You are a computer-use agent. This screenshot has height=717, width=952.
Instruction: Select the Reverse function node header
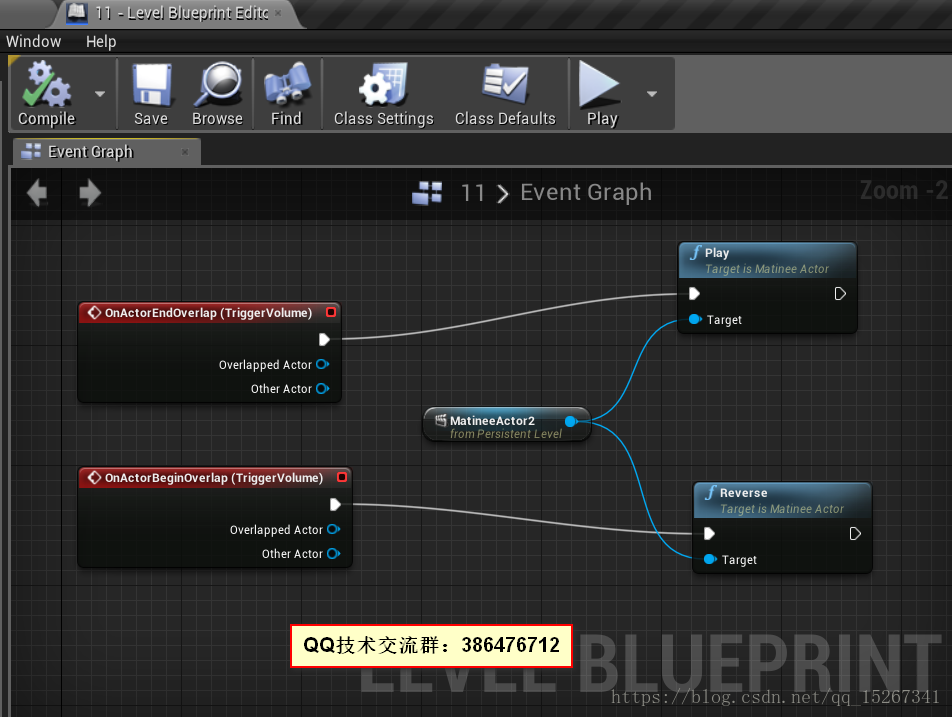[782, 500]
